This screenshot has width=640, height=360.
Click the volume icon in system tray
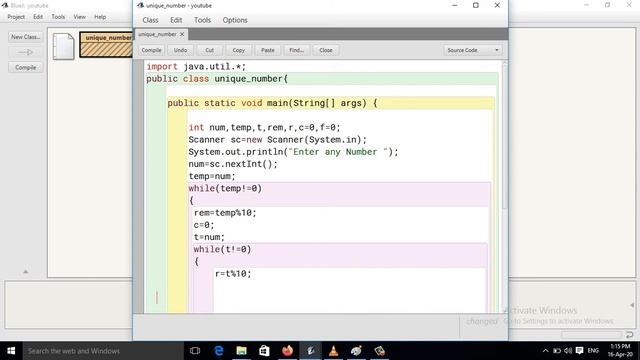tap(568, 351)
